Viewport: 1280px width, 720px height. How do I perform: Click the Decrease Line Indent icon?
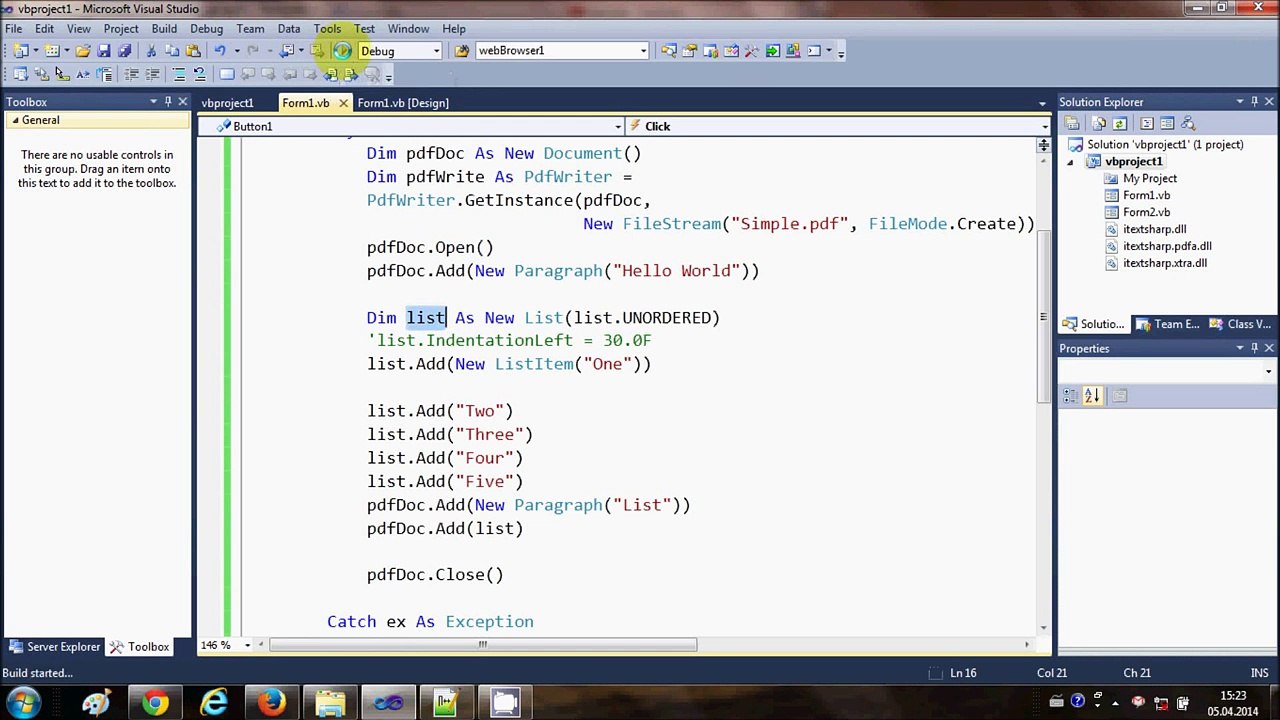pos(131,74)
